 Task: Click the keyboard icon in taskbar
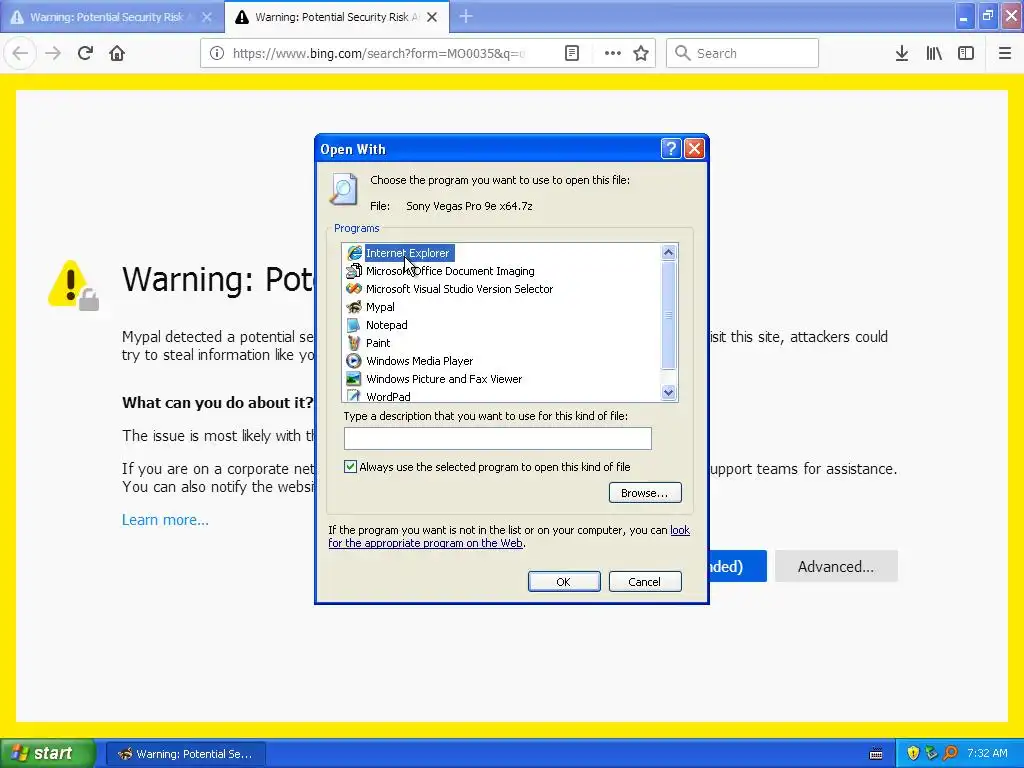[x=876, y=754]
